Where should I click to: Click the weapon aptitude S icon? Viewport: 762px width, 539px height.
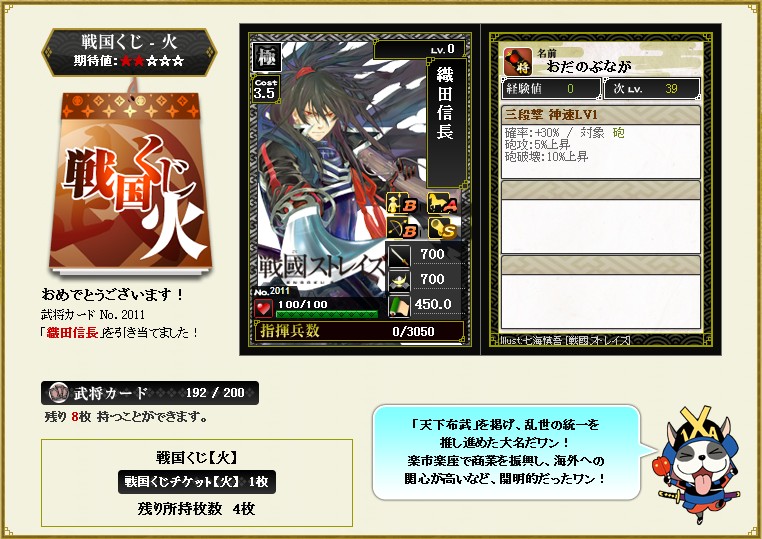pos(442,228)
